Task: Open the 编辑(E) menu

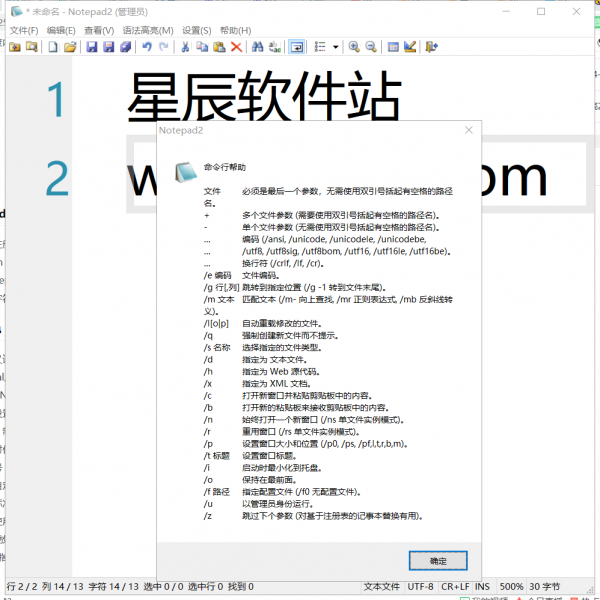Action: point(61,31)
